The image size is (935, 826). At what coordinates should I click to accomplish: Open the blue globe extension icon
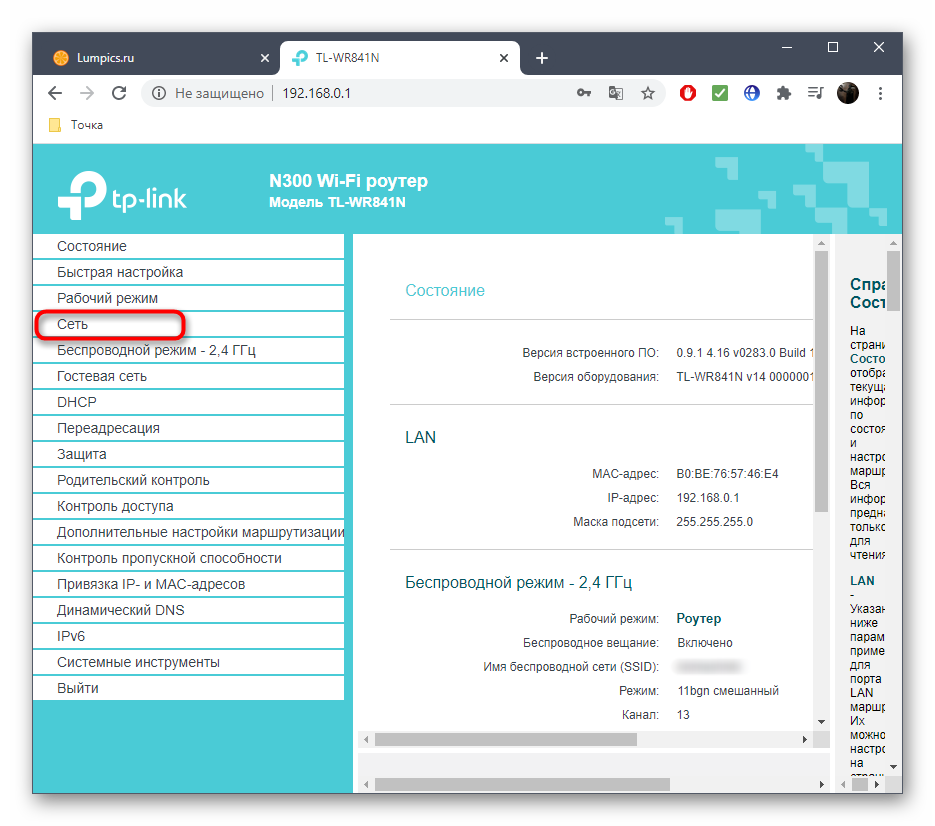pyautogui.click(x=751, y=93)
